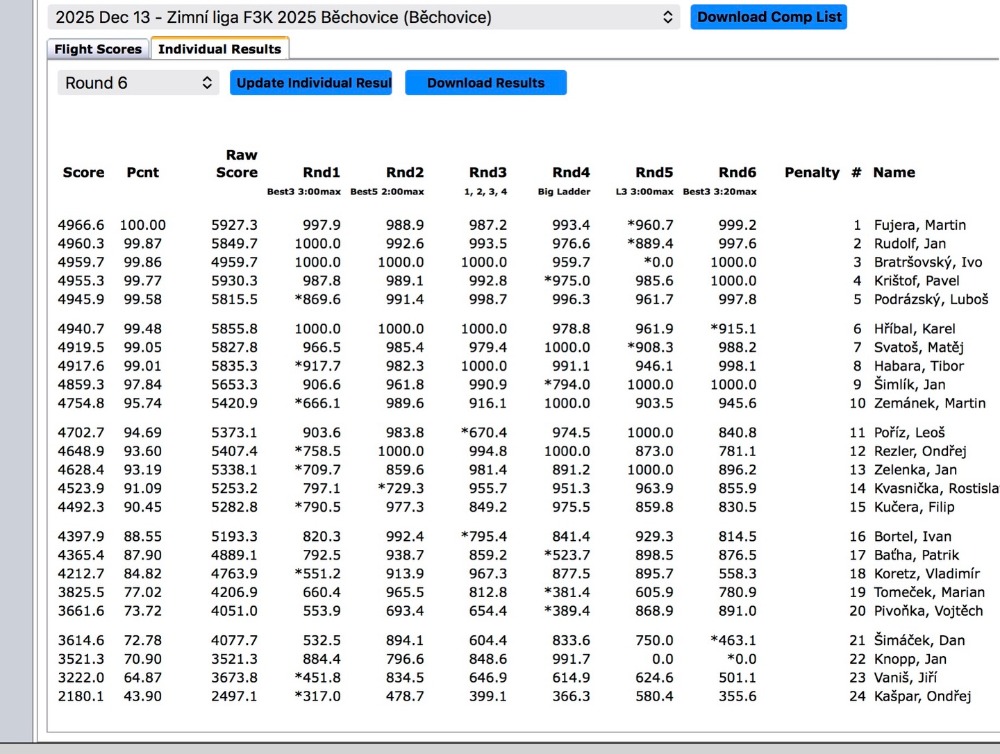Open the competition selection dropdown

[x=364, y=17]
